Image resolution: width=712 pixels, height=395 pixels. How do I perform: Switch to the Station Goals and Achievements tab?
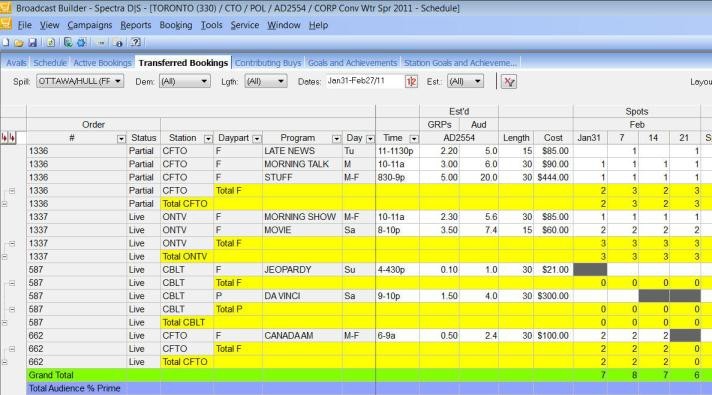(460, 63)
